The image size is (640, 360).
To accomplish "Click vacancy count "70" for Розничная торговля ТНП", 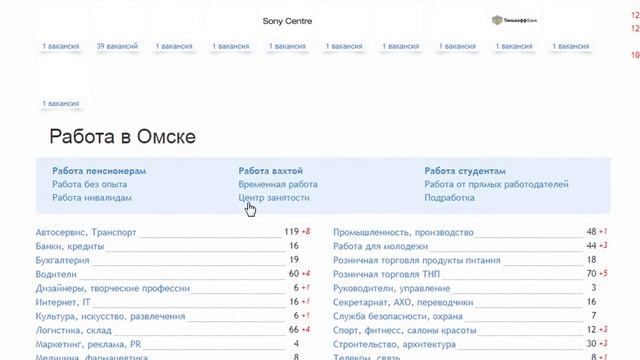I will (x=591, y=273).
